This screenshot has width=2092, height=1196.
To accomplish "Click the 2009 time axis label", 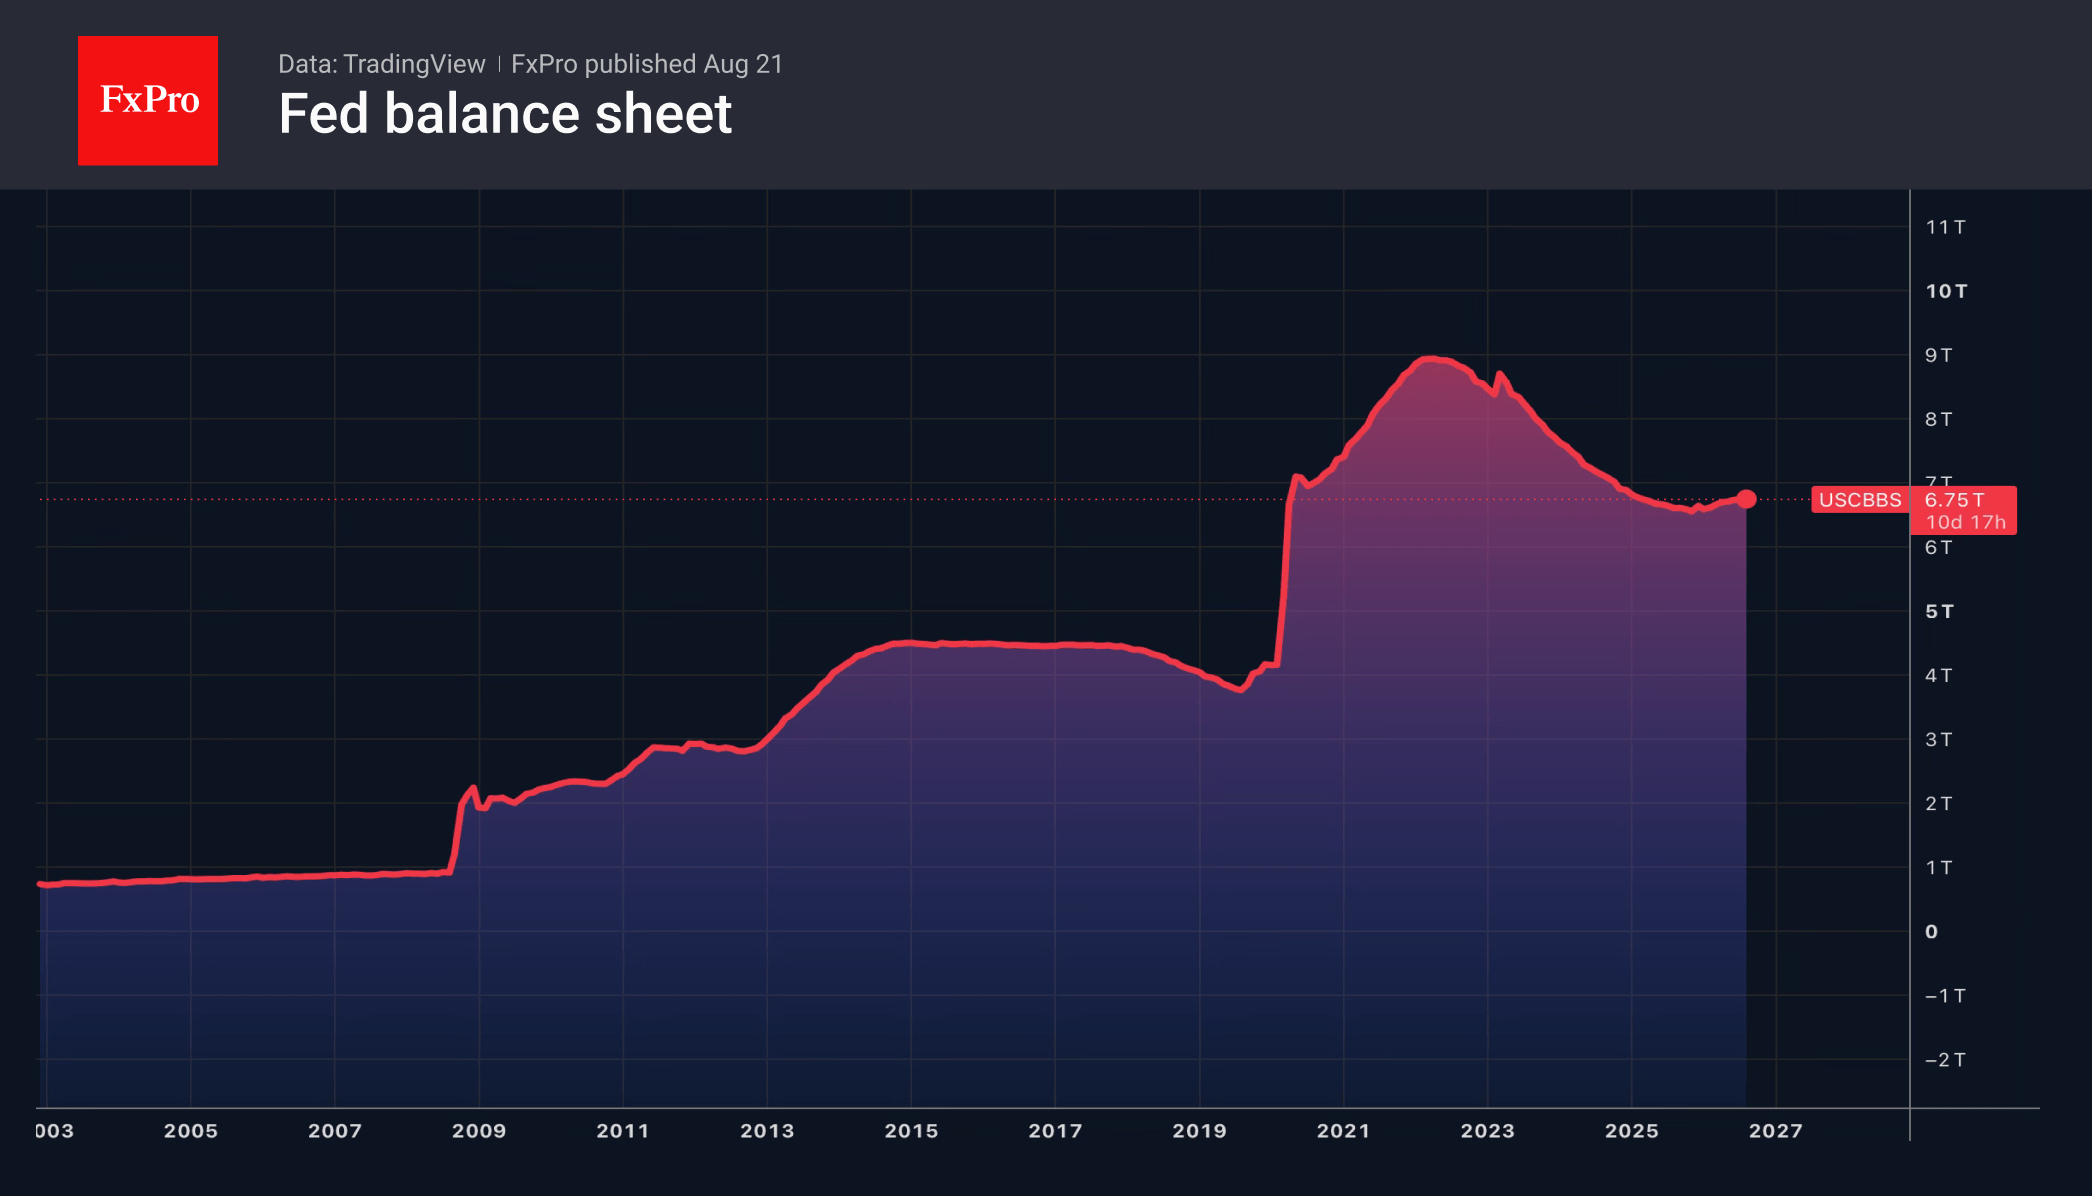I will (x=479, y=1130).
